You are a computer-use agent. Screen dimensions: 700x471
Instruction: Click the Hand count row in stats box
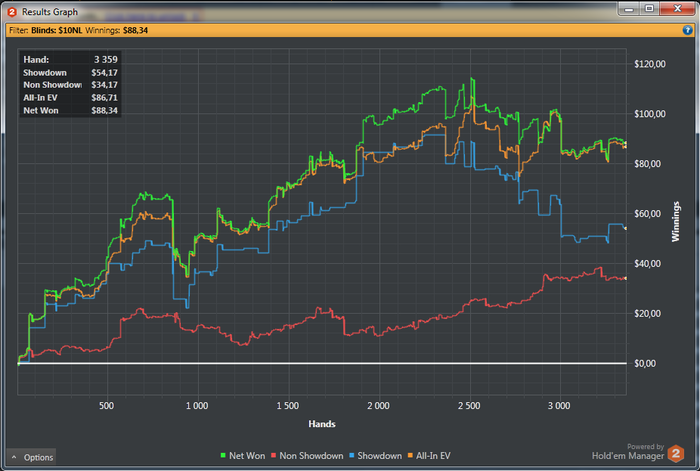[70, 60]
